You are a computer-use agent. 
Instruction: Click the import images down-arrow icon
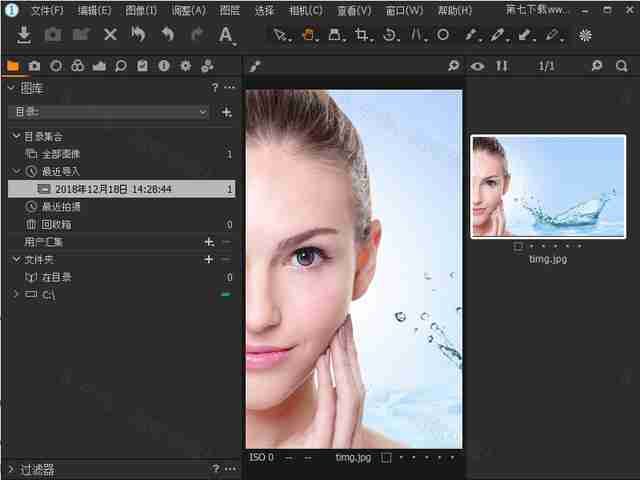24,35
